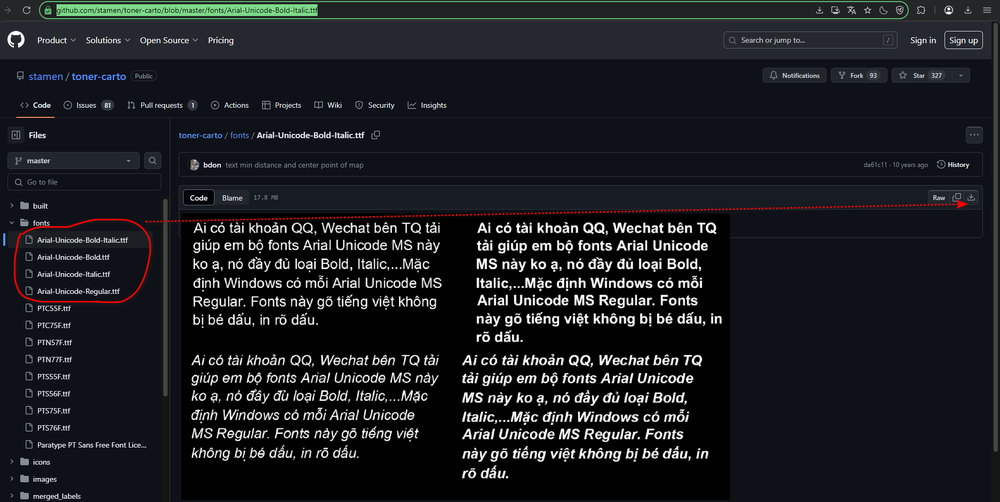Click the Notifications button

pyautogui.click(x=795, y=75)
